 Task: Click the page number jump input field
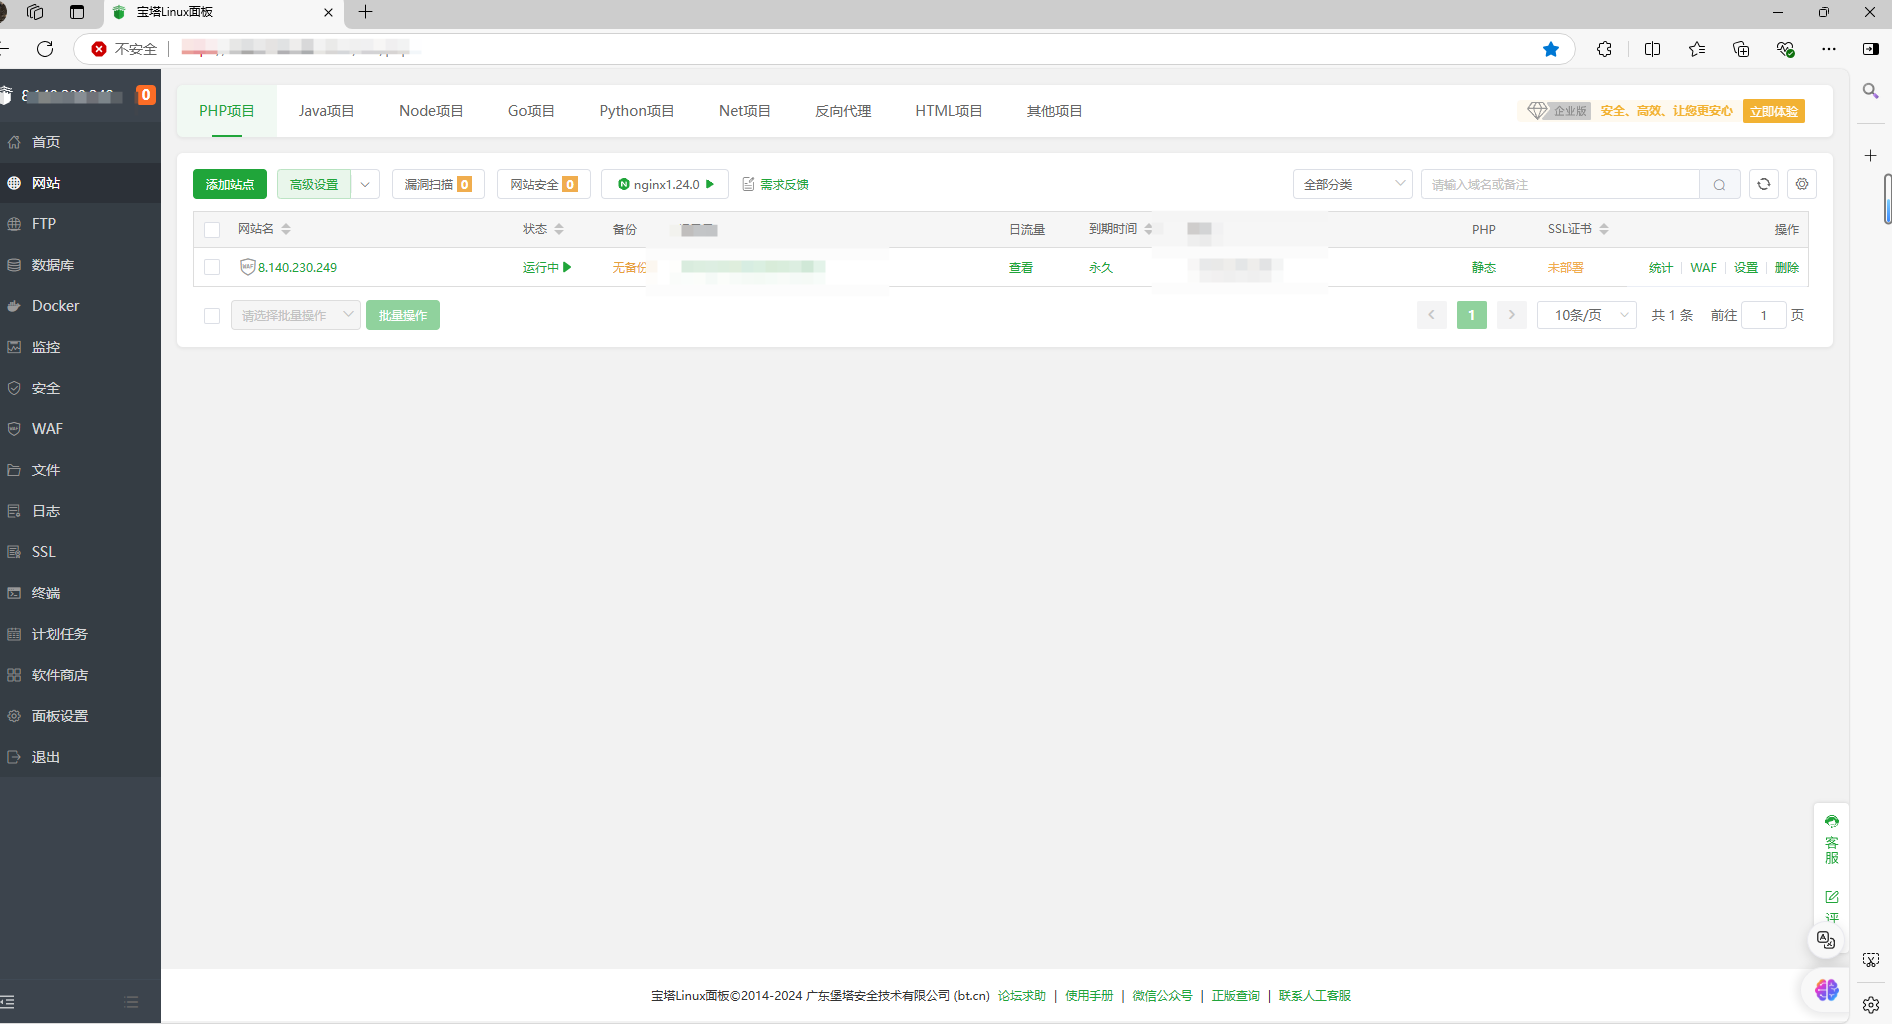(1764, 315)
